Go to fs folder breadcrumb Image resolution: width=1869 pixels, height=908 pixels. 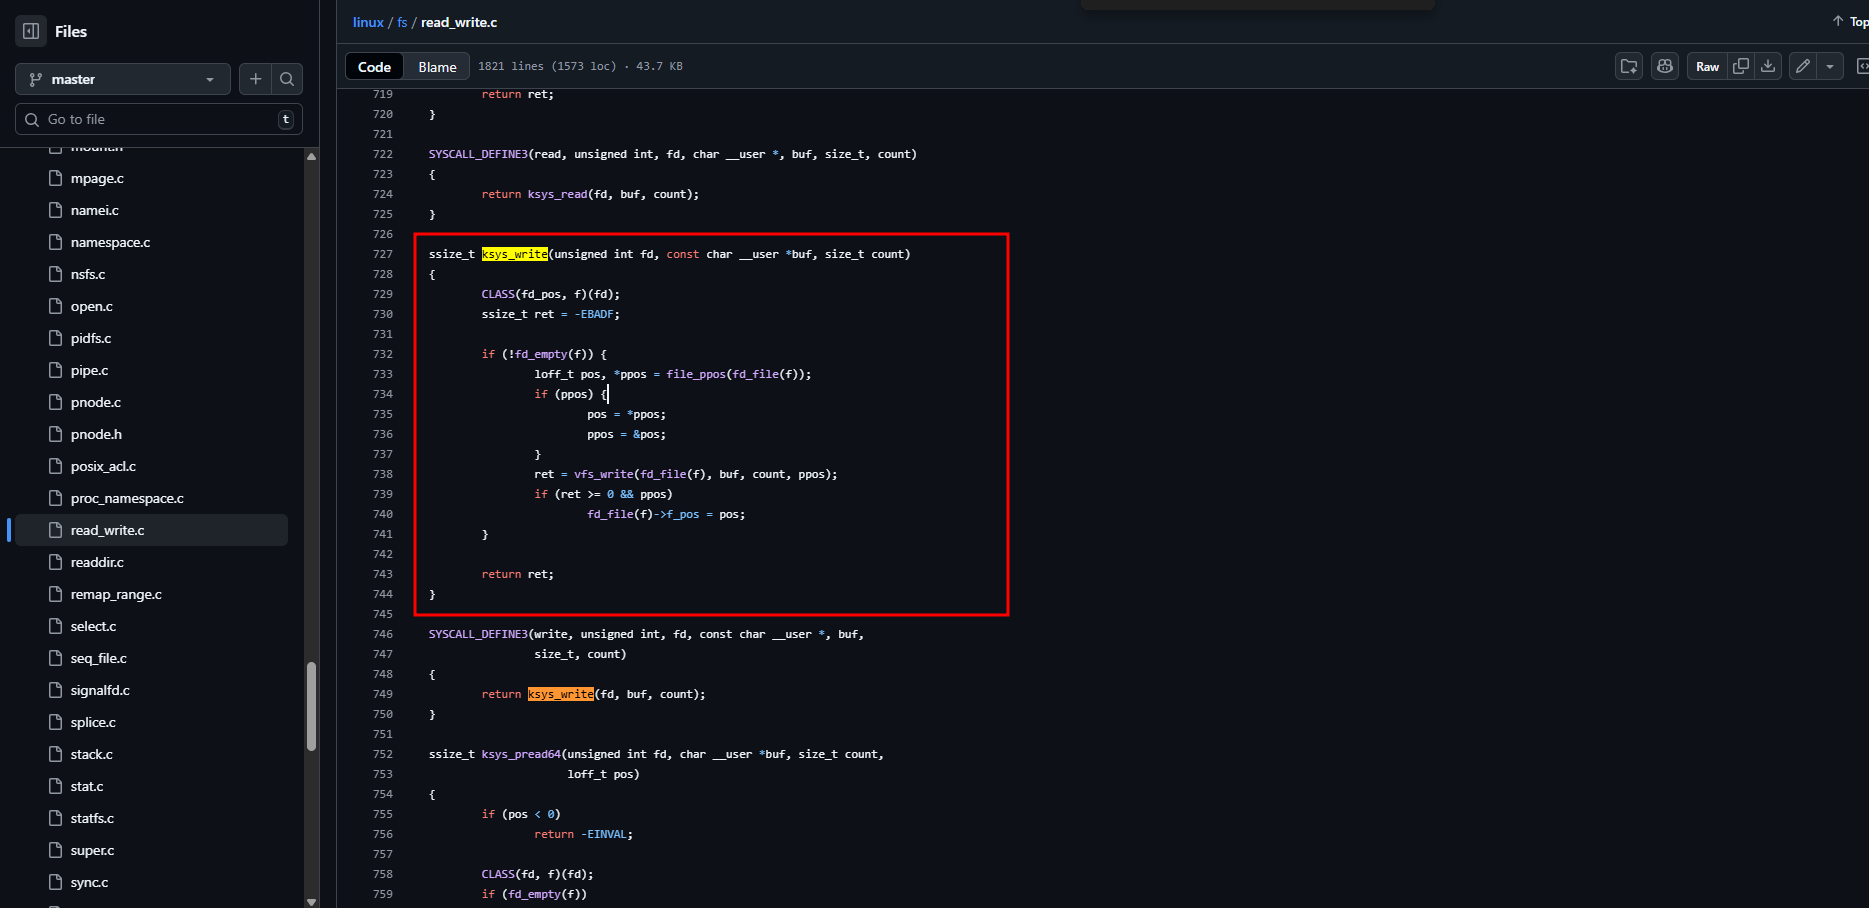(x=402, y=22)
